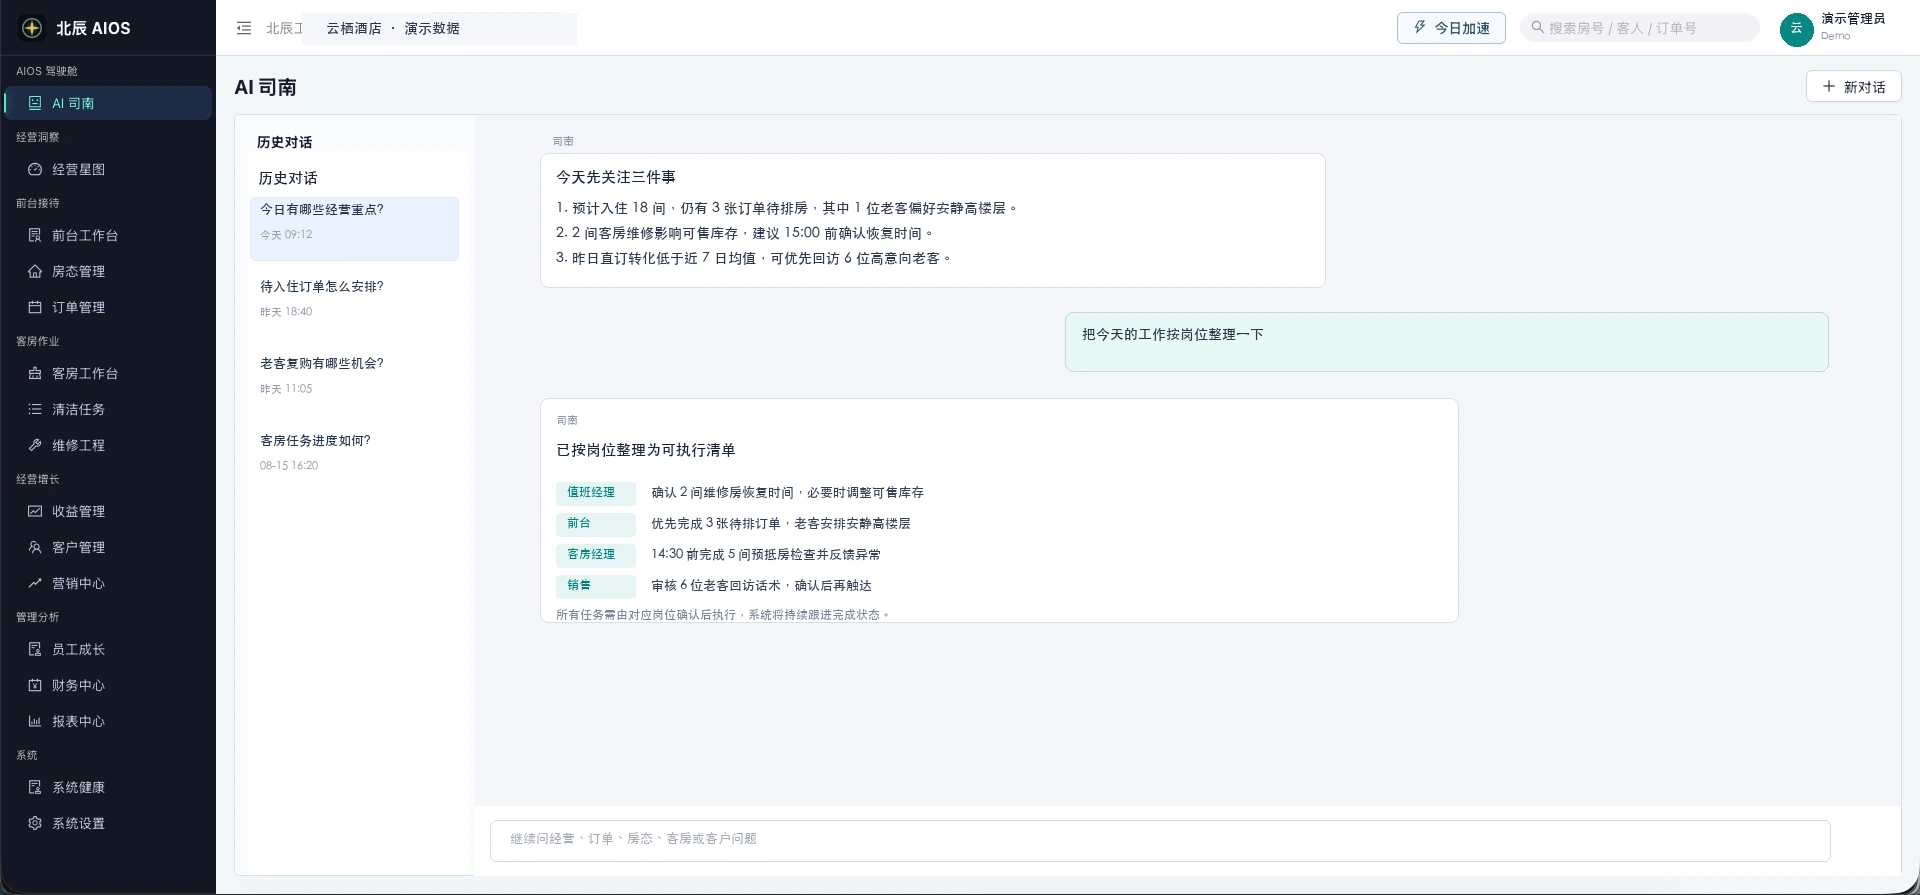The width and height of the screenshot is (1920, 895).
Task: Click the 系统设置 gear icon
Action: (35, 823)
